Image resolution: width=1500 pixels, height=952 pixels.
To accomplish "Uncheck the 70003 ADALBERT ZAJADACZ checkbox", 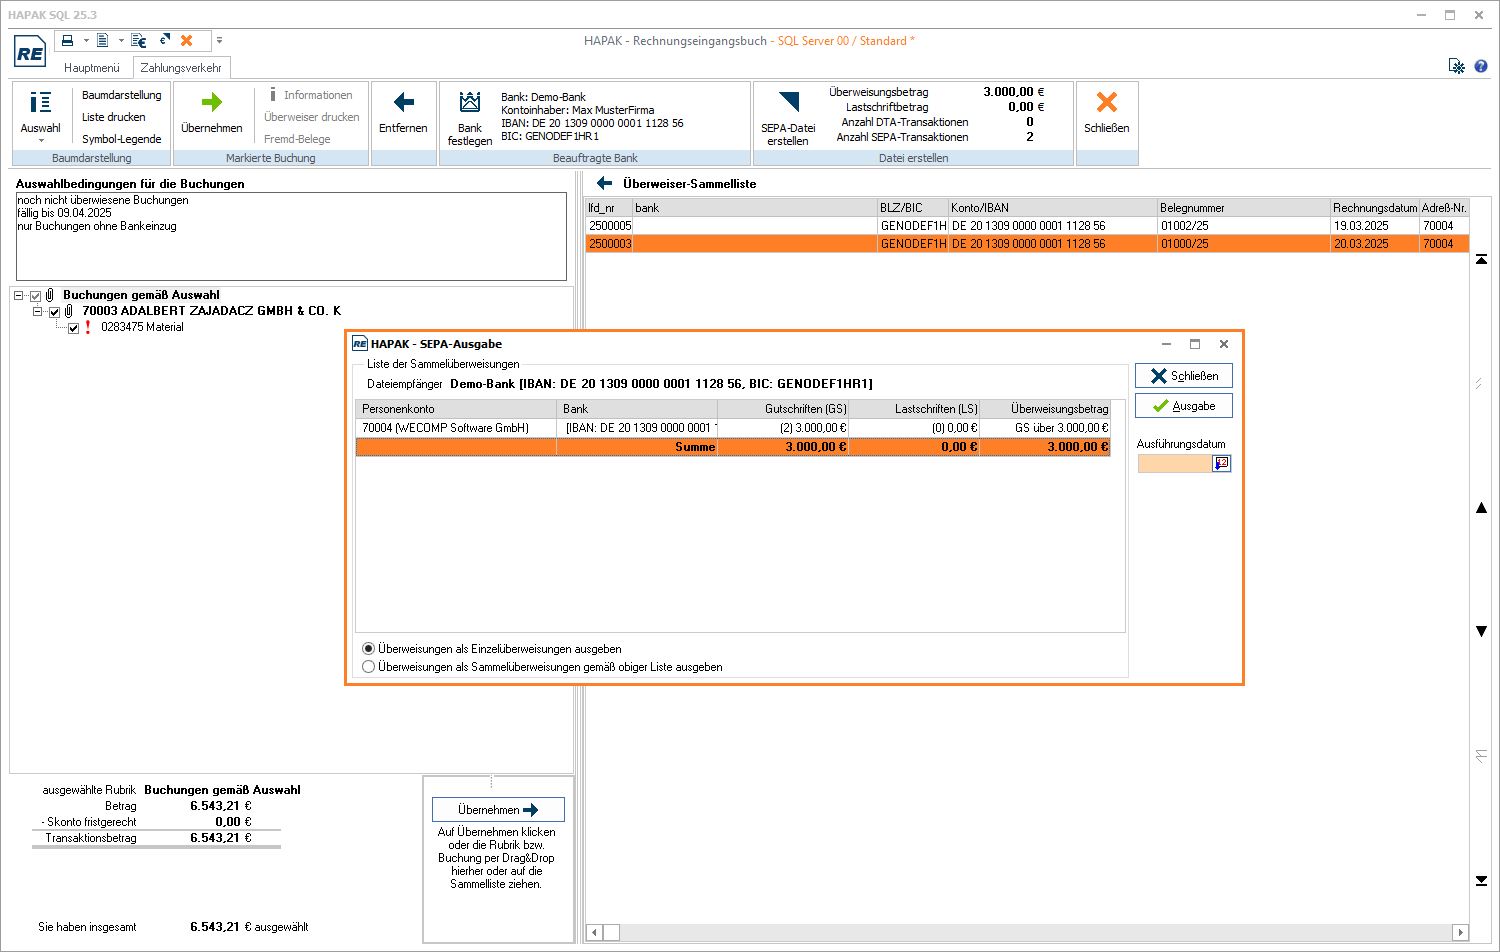I will tap(54, 312).
